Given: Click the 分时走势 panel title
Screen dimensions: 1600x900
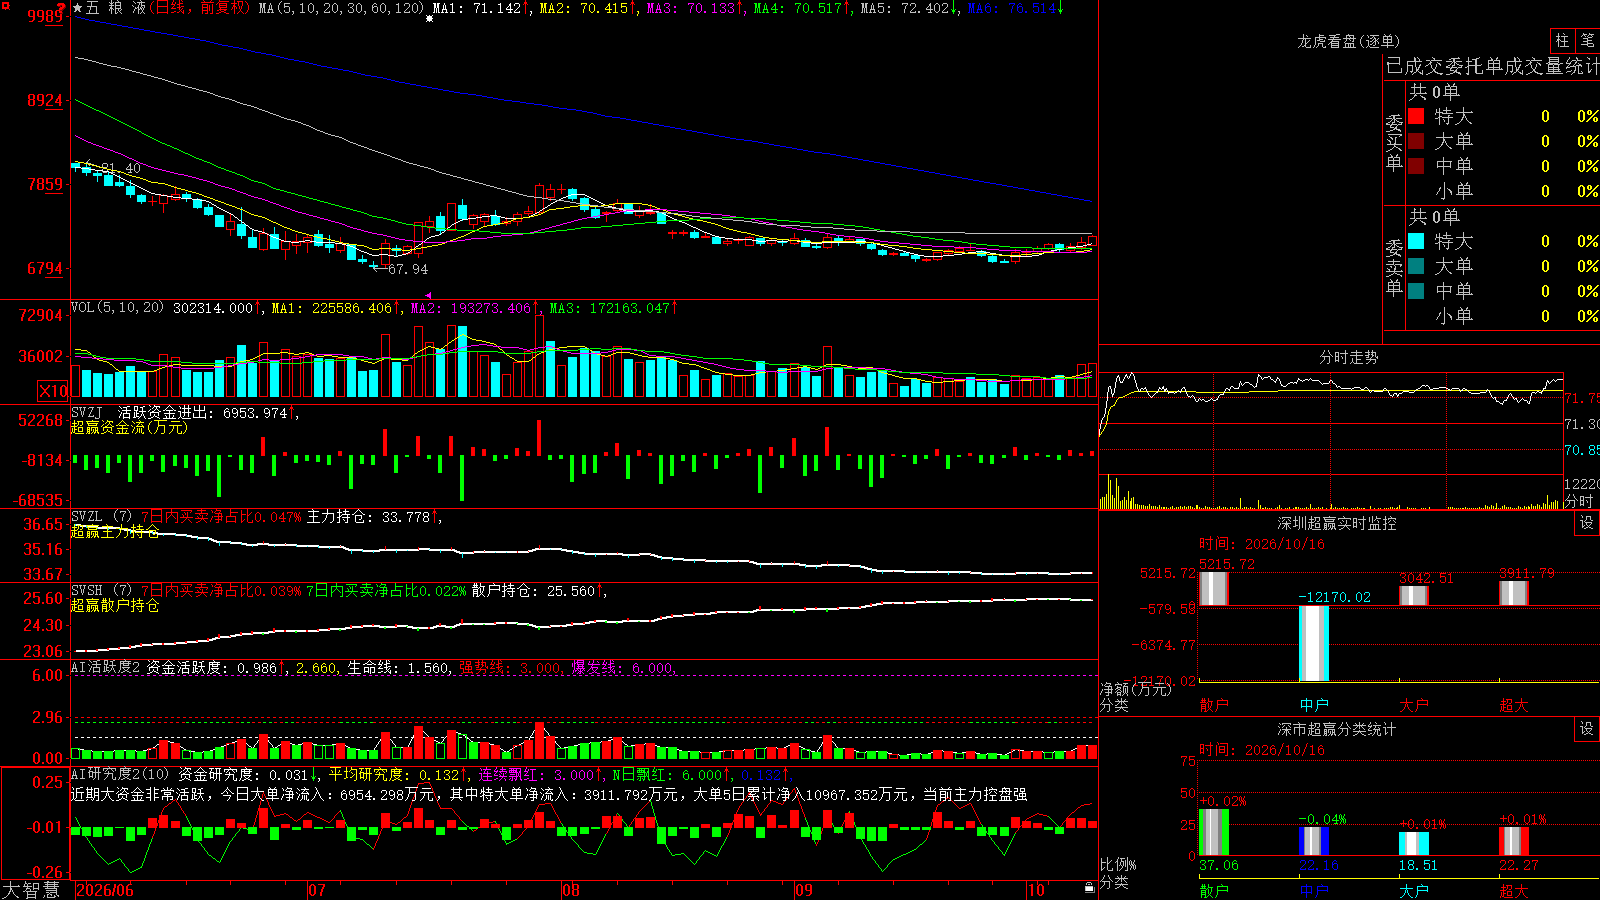Looking at the screenshot, I should [x=1348, y=357].
